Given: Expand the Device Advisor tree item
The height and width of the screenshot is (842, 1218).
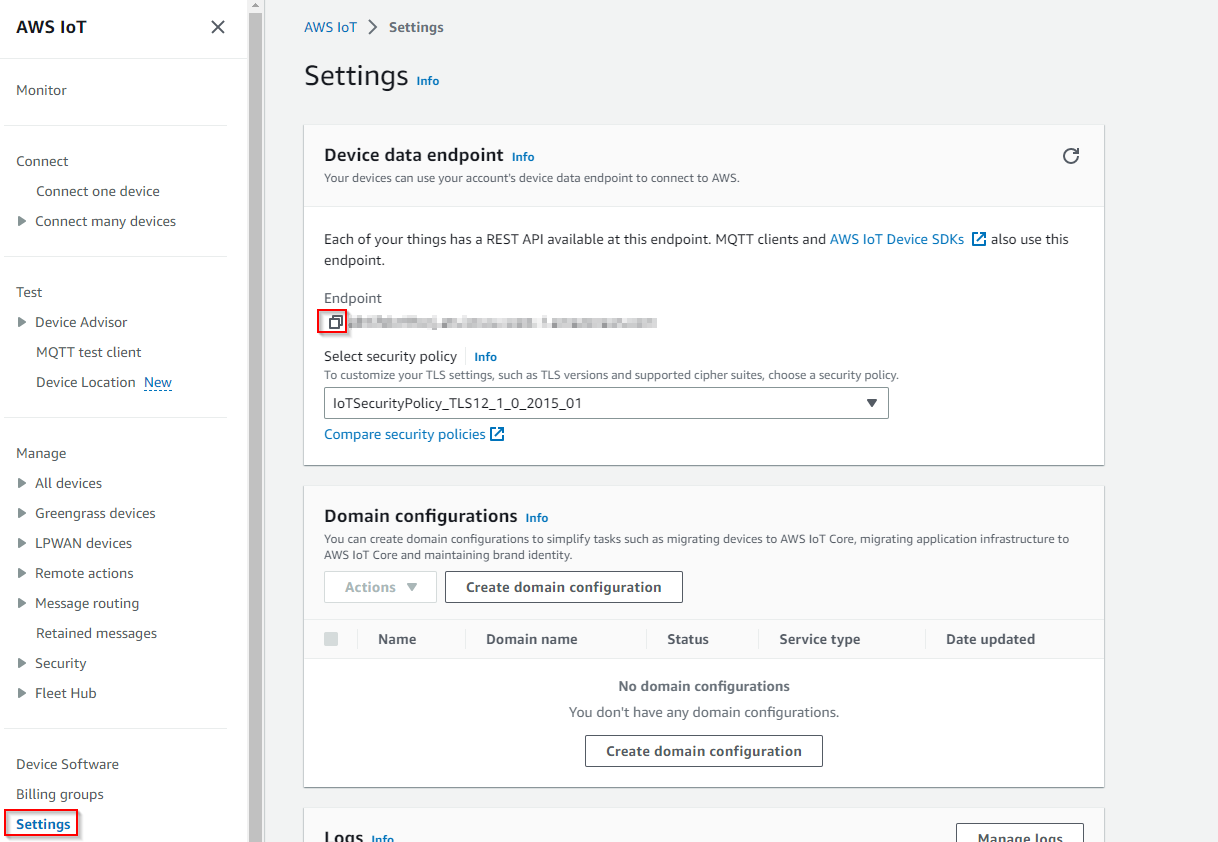Looking at the screenshot, I should pos(22,322).
